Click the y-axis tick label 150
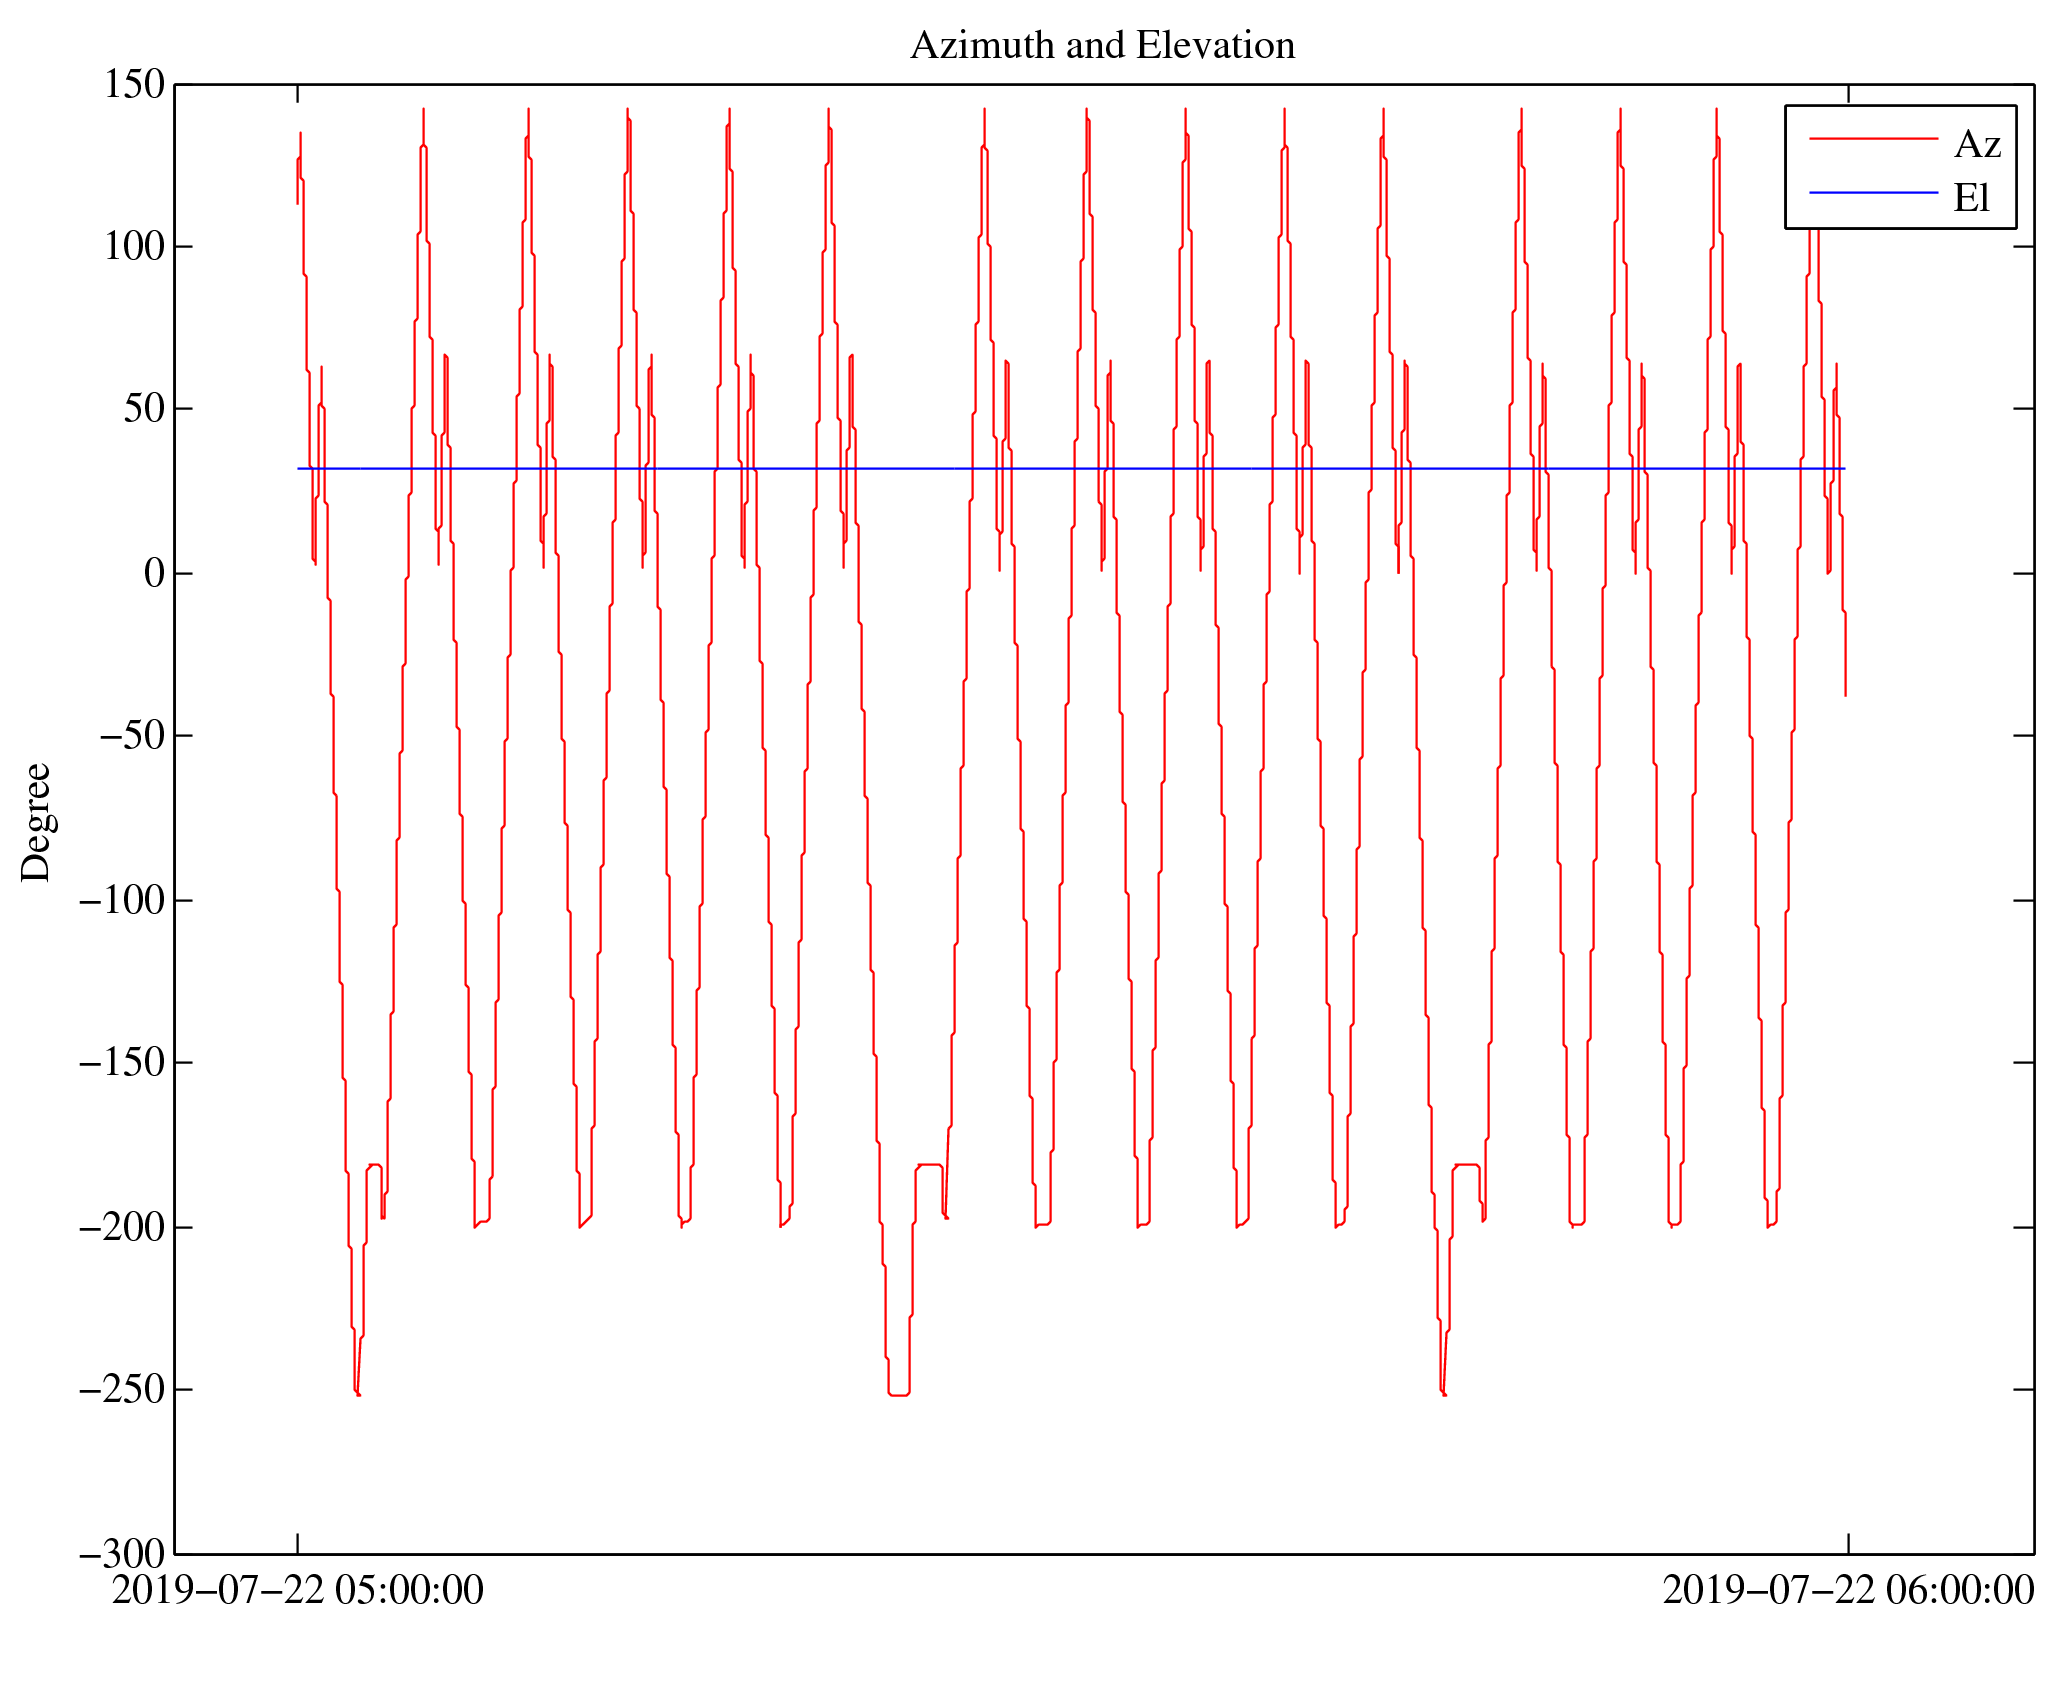The image size is (2063, 1683). (134, 85)
